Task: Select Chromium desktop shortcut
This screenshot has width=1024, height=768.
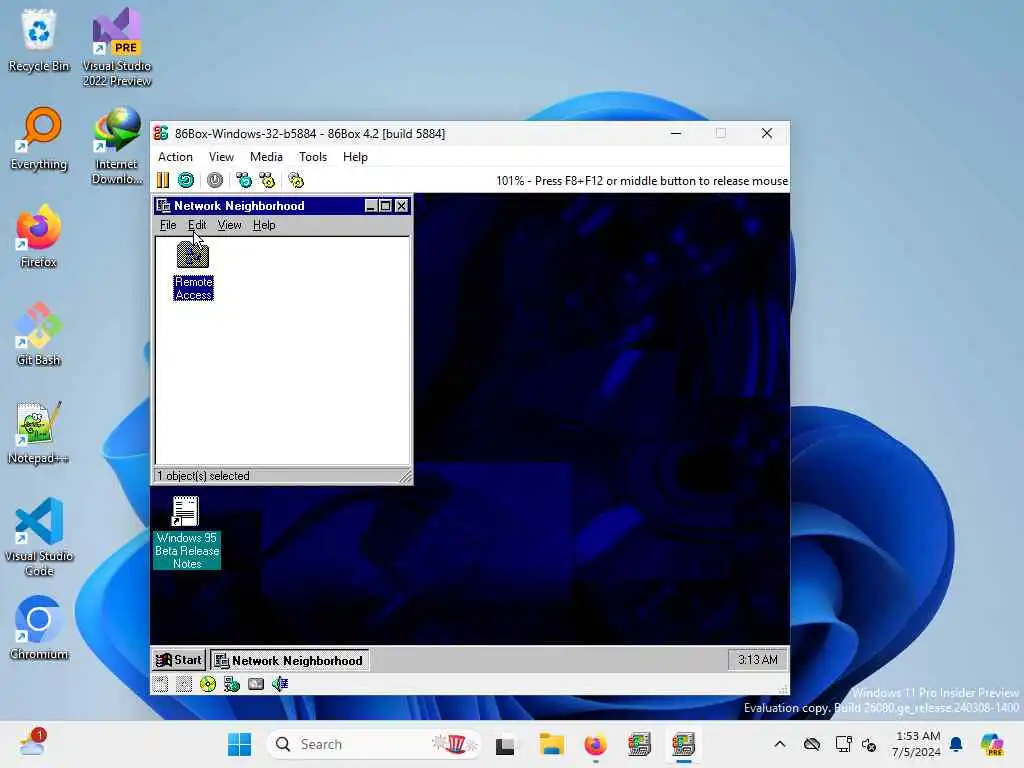Action: [x=39, y=628]
